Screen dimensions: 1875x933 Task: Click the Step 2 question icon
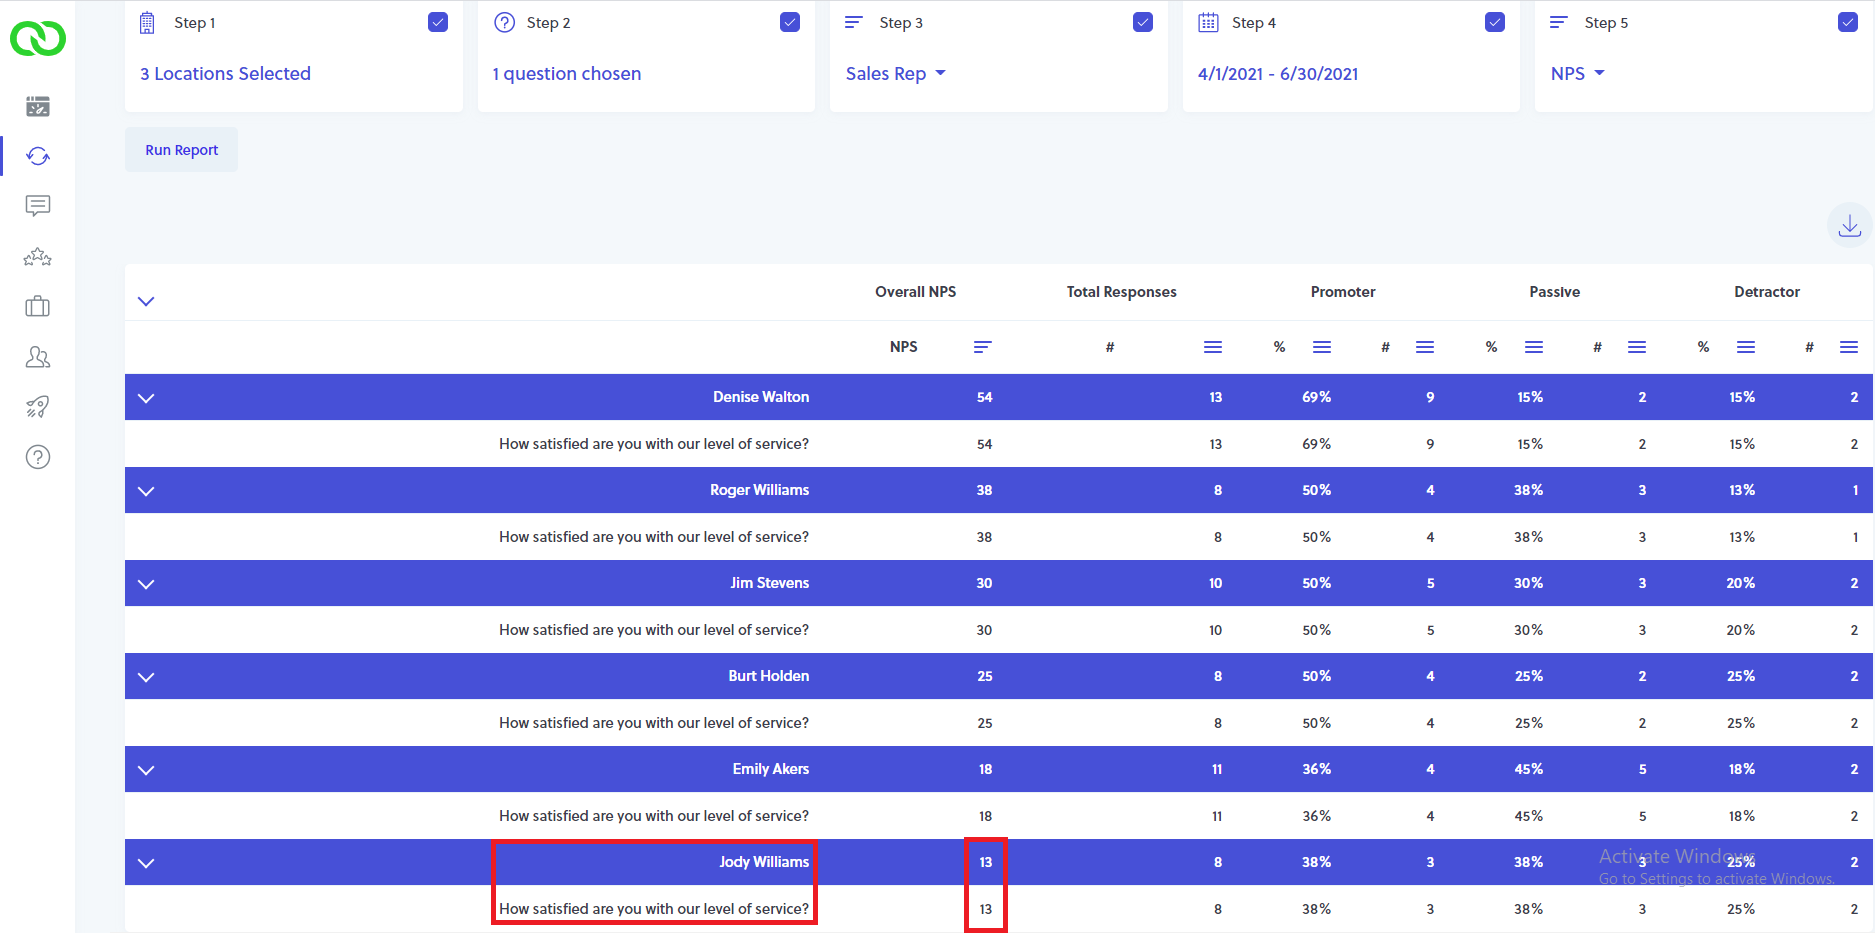click(505, 22)
